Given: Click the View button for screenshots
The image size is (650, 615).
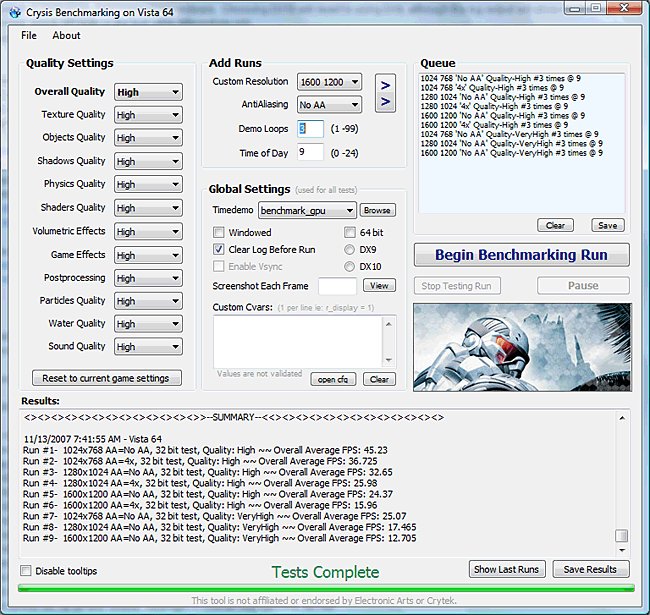Looking at the screenshot, I should point(379,286).
